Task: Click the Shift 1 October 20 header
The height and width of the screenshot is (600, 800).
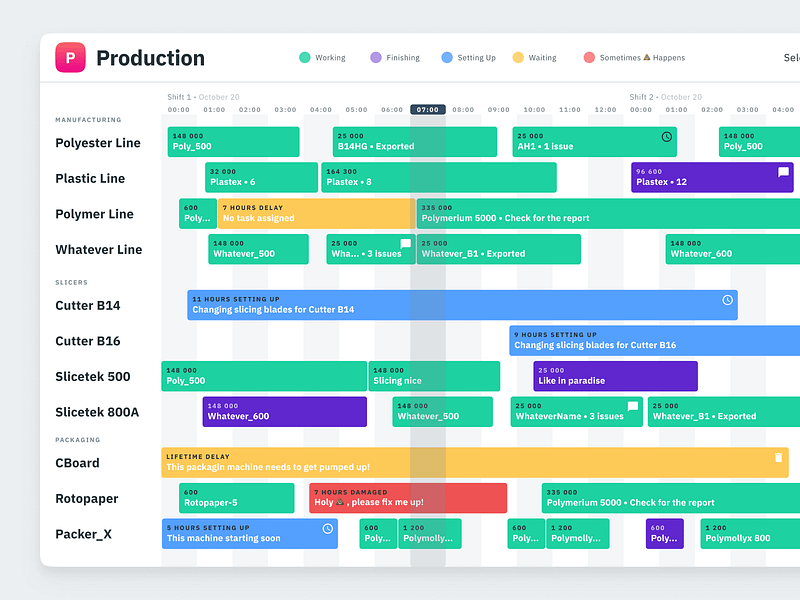Action: pos(203,97)
